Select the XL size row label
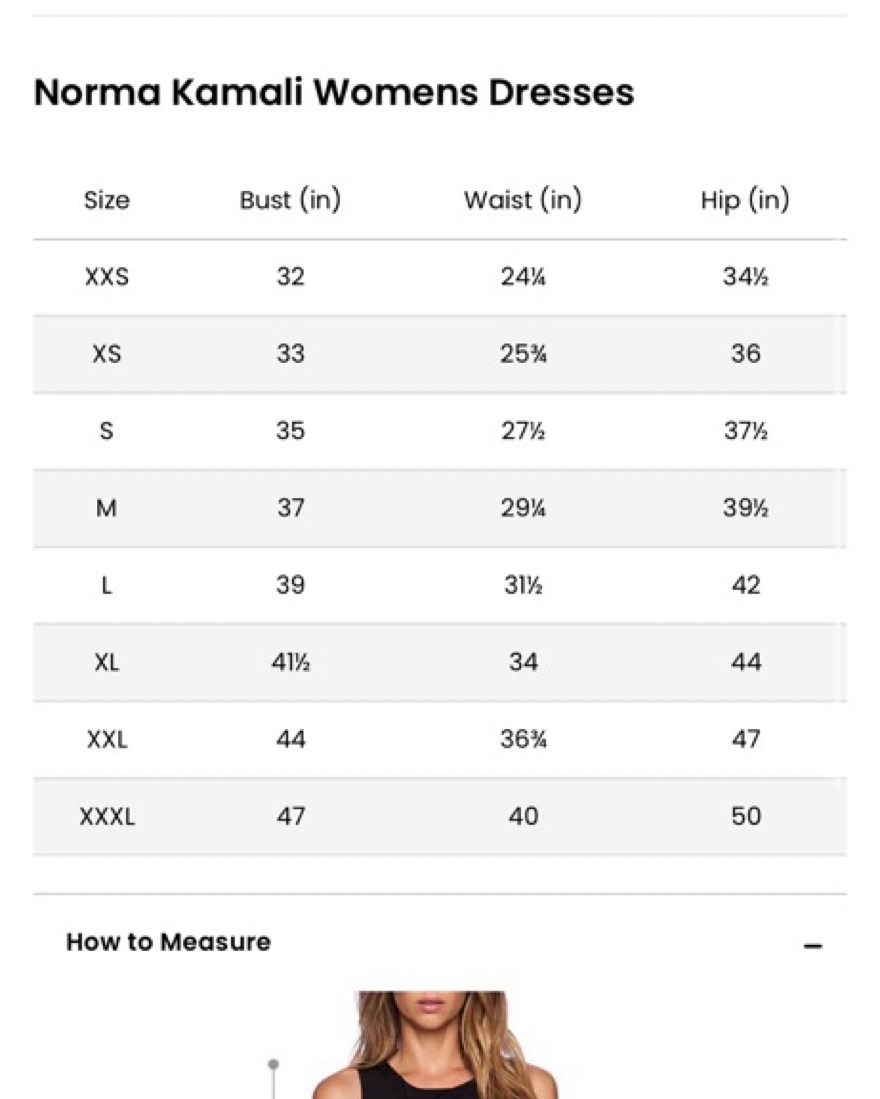This screenshot has width=880, height=1099. 106,662
